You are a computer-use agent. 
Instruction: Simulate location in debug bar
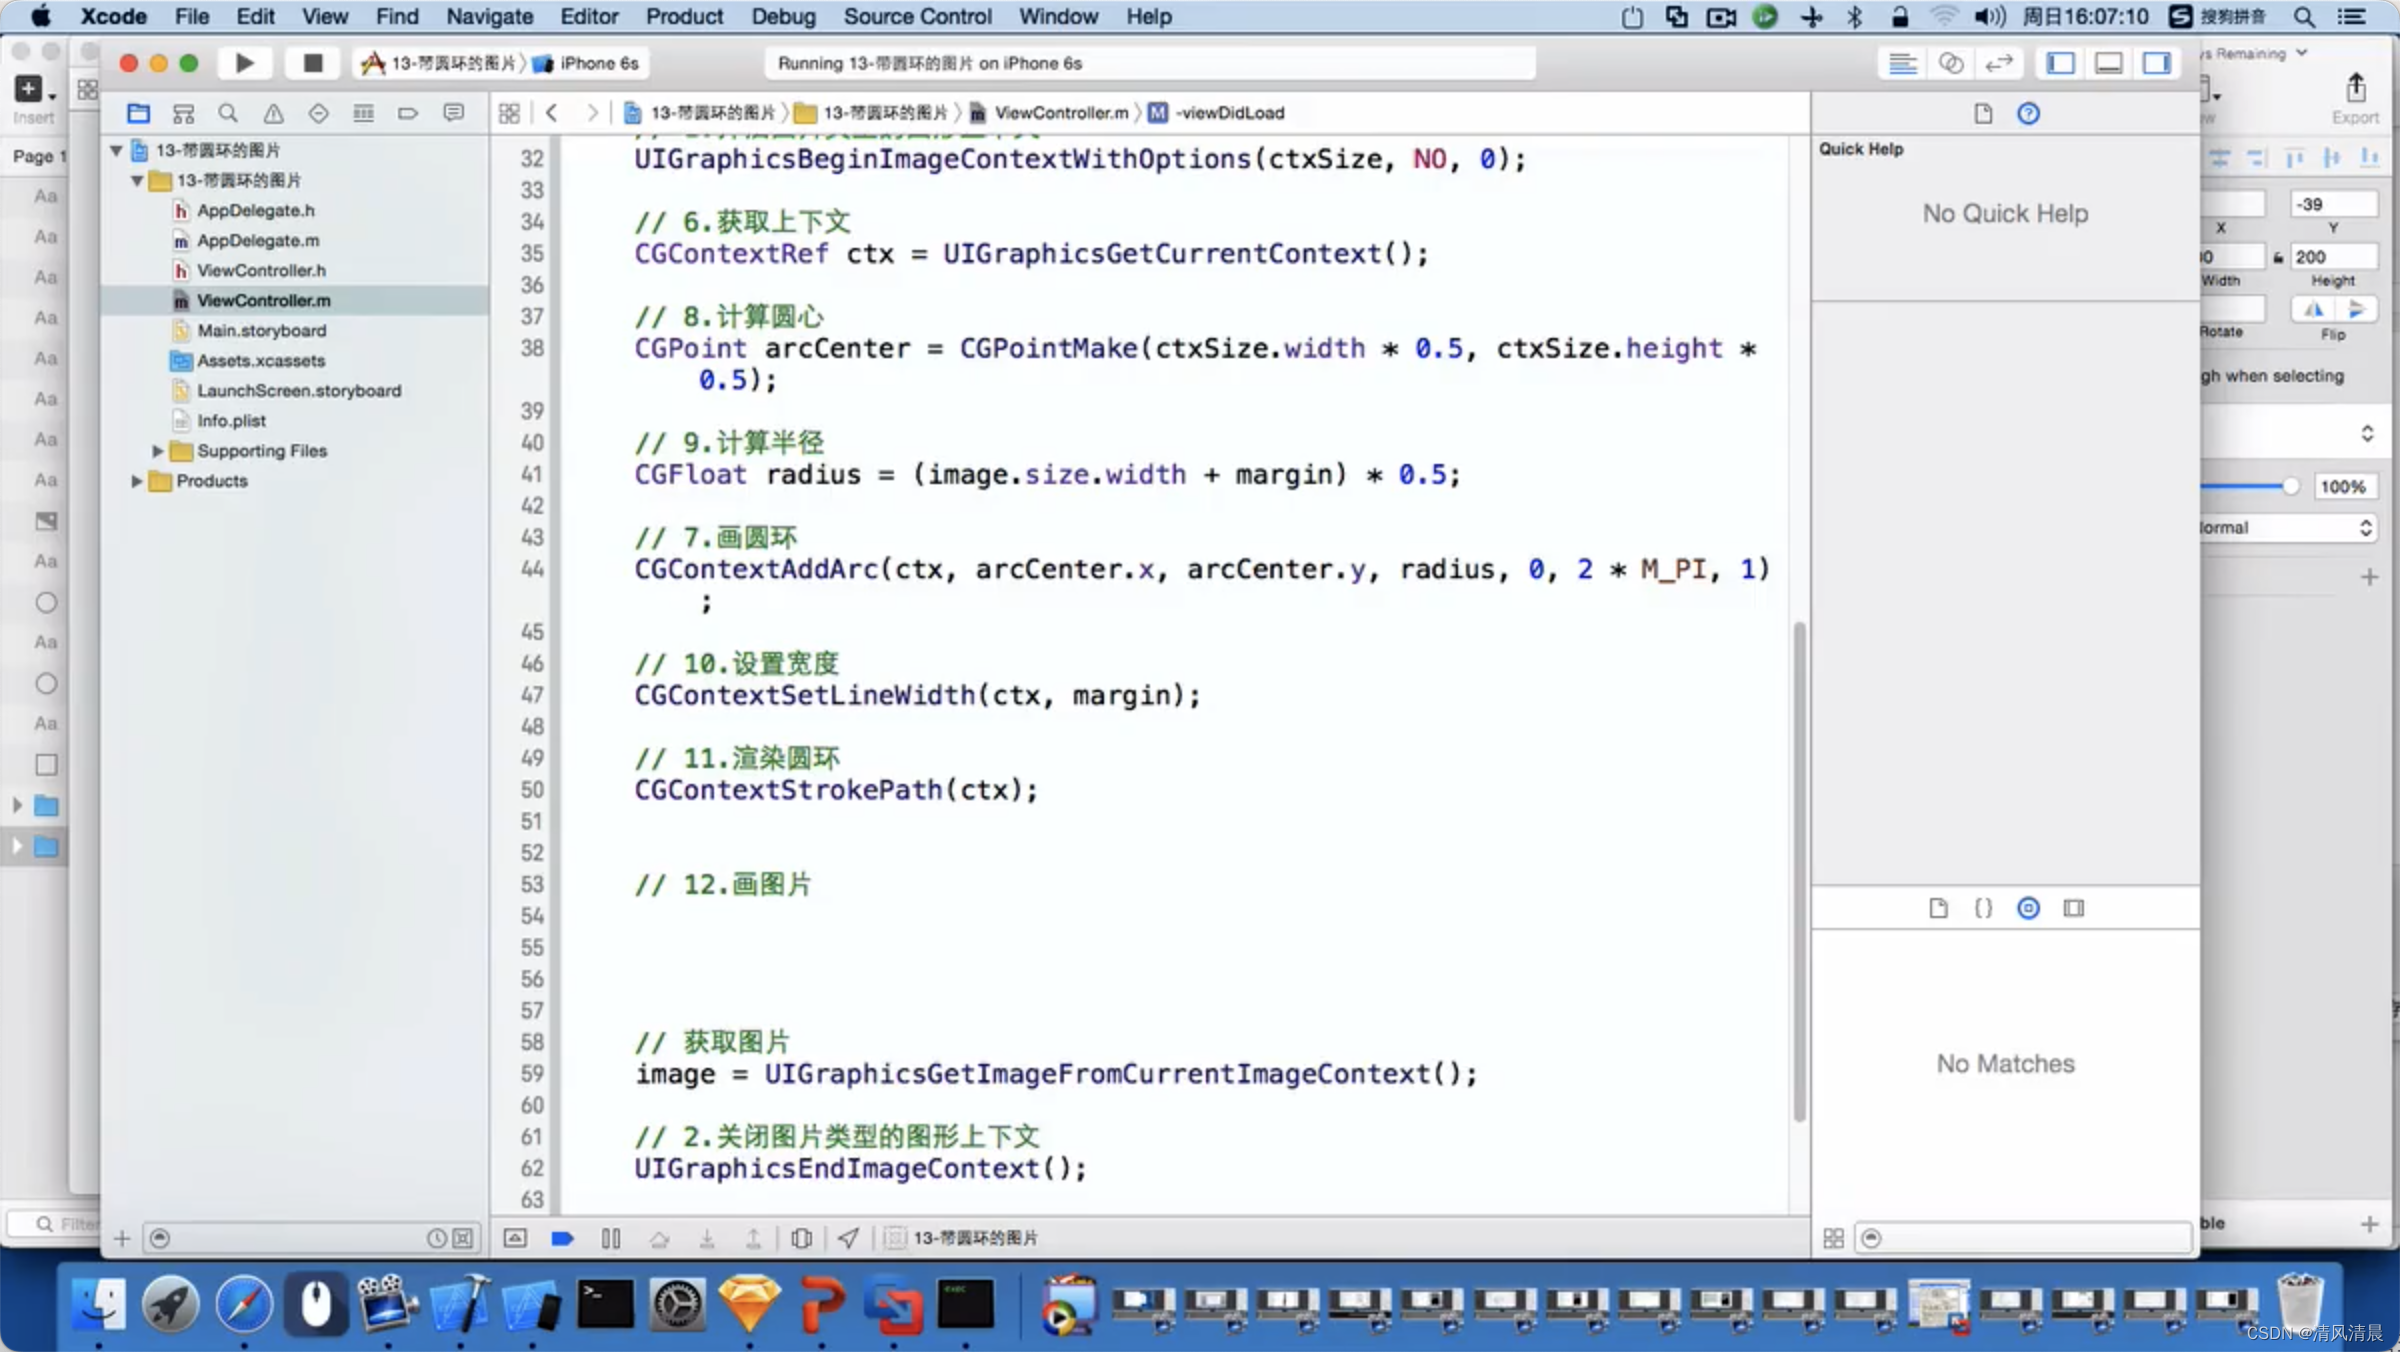(x=848, y=1238)
